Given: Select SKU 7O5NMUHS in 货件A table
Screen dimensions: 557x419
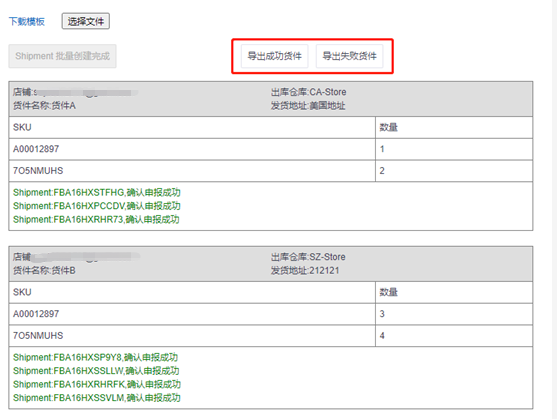Looking at the screenshot, I should tap(38, 171).
